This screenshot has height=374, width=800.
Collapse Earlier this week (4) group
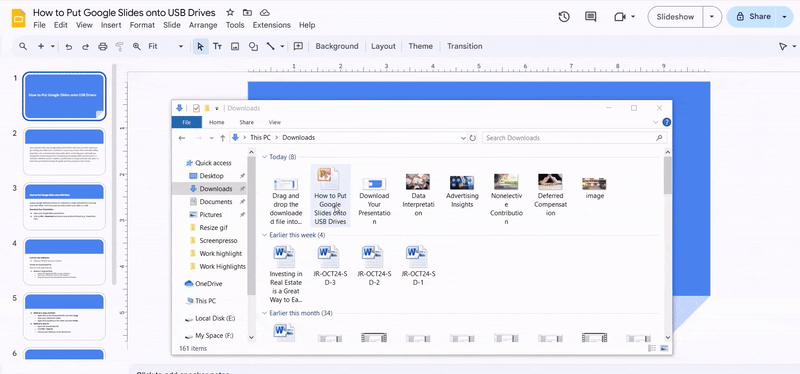265,235
